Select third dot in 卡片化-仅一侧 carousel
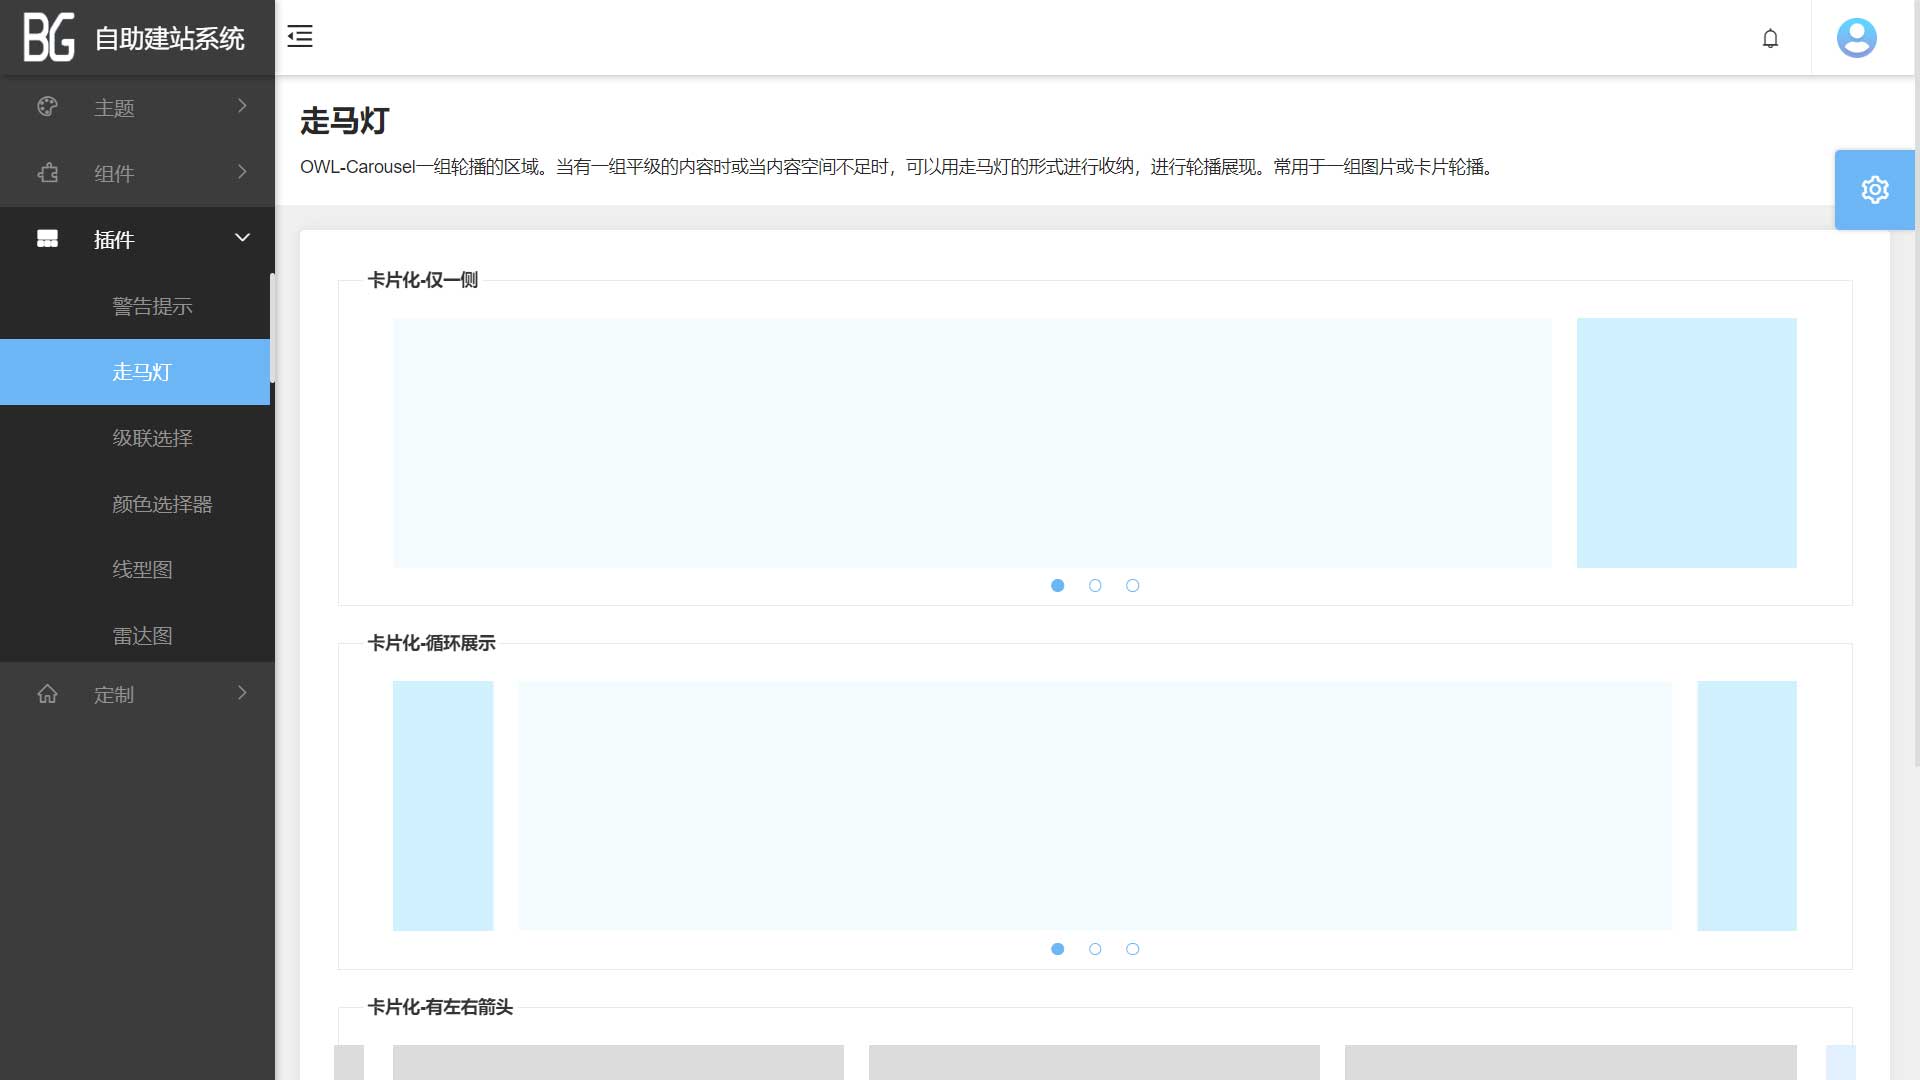This screenshot has height=1080, width=1920. 1132,586
